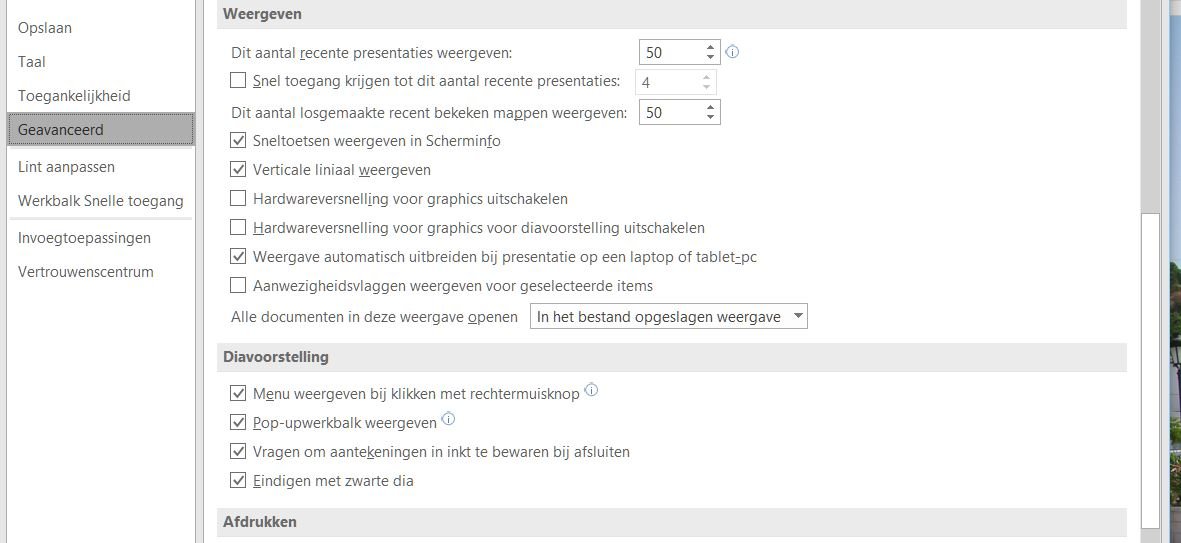The image size is (1181, 543).
Task: Click info icon beside Pop-upwerkbalk weergeven
Action: [448, 419]
